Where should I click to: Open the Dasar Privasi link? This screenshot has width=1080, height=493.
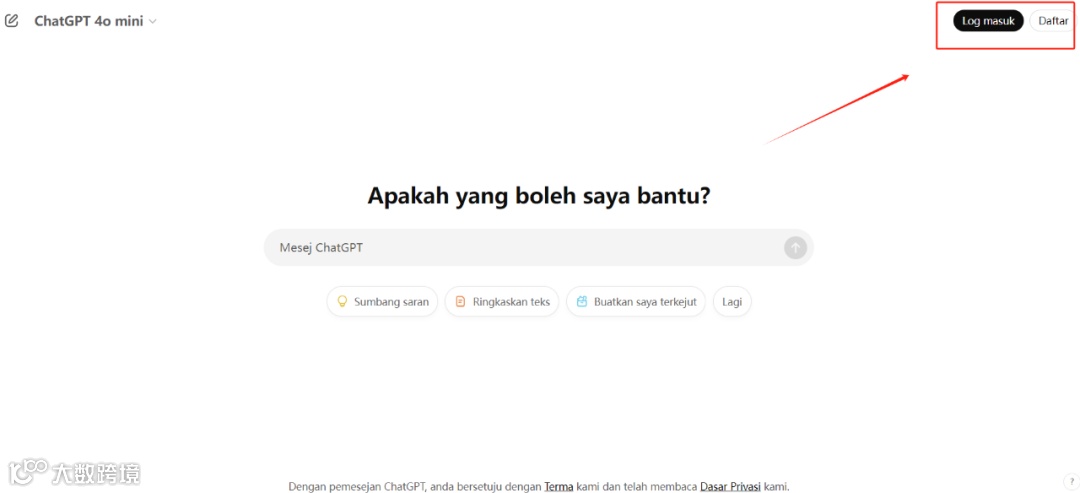click(x=730, y=486)
